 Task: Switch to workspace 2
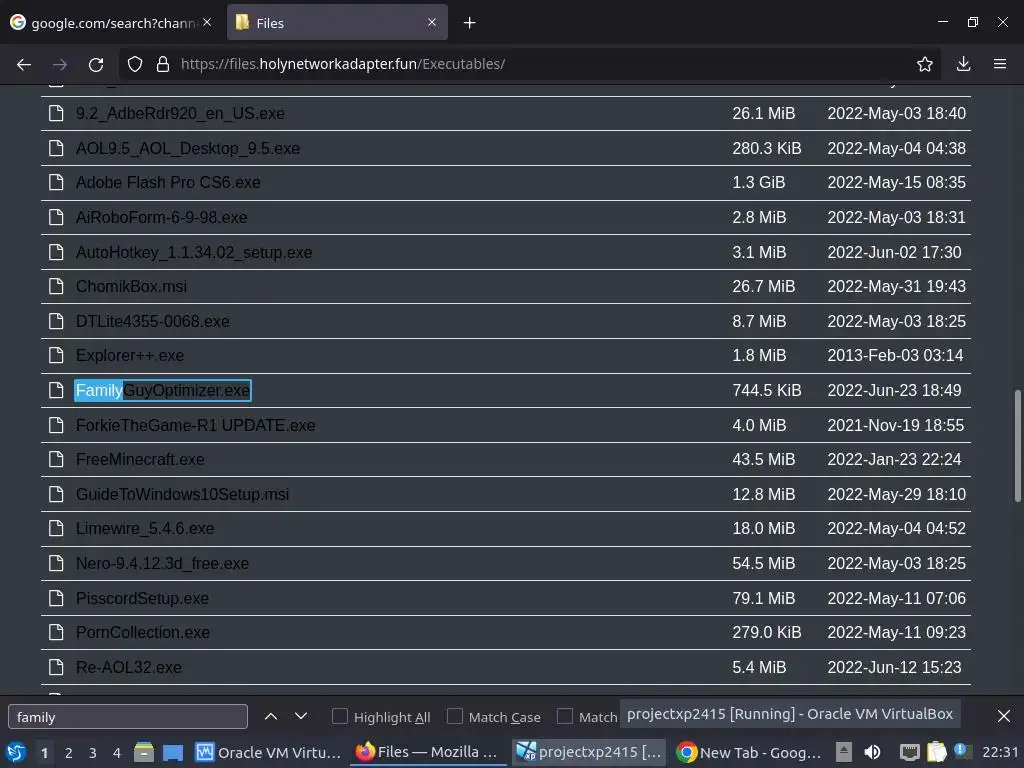coord(69,753)
